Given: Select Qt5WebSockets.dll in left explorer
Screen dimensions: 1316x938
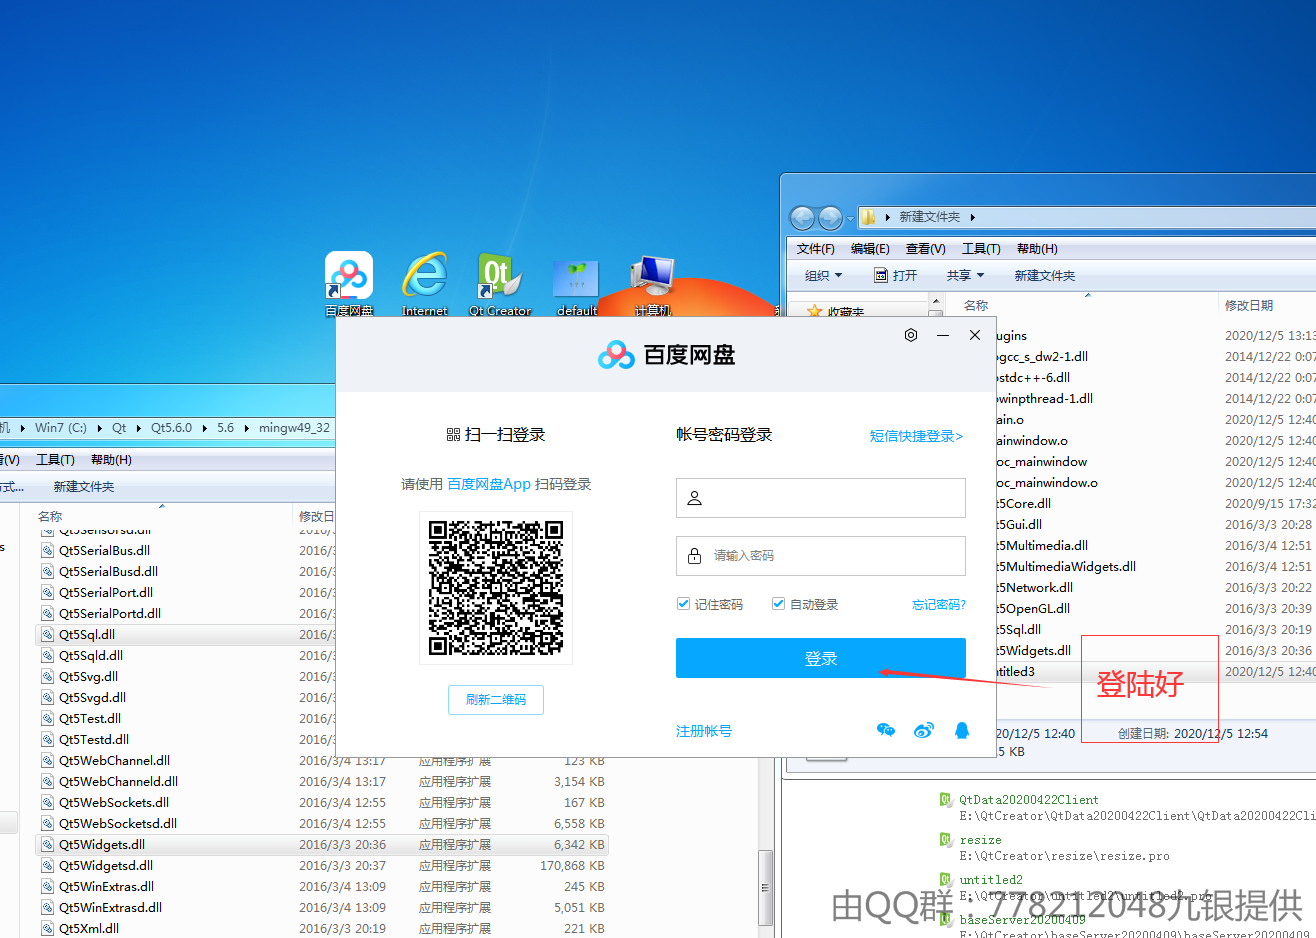Looking at the screenshot, I should click(114, 802).
